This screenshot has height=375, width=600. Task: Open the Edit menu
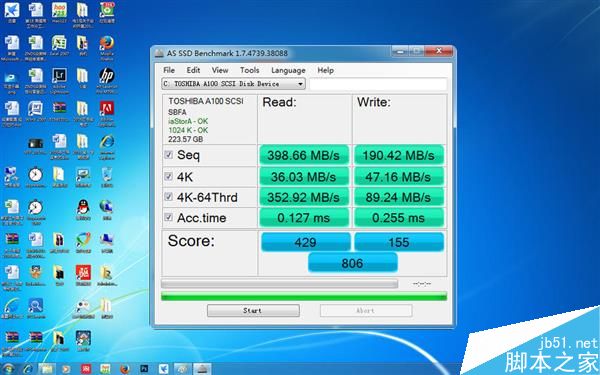click(193, 70)
